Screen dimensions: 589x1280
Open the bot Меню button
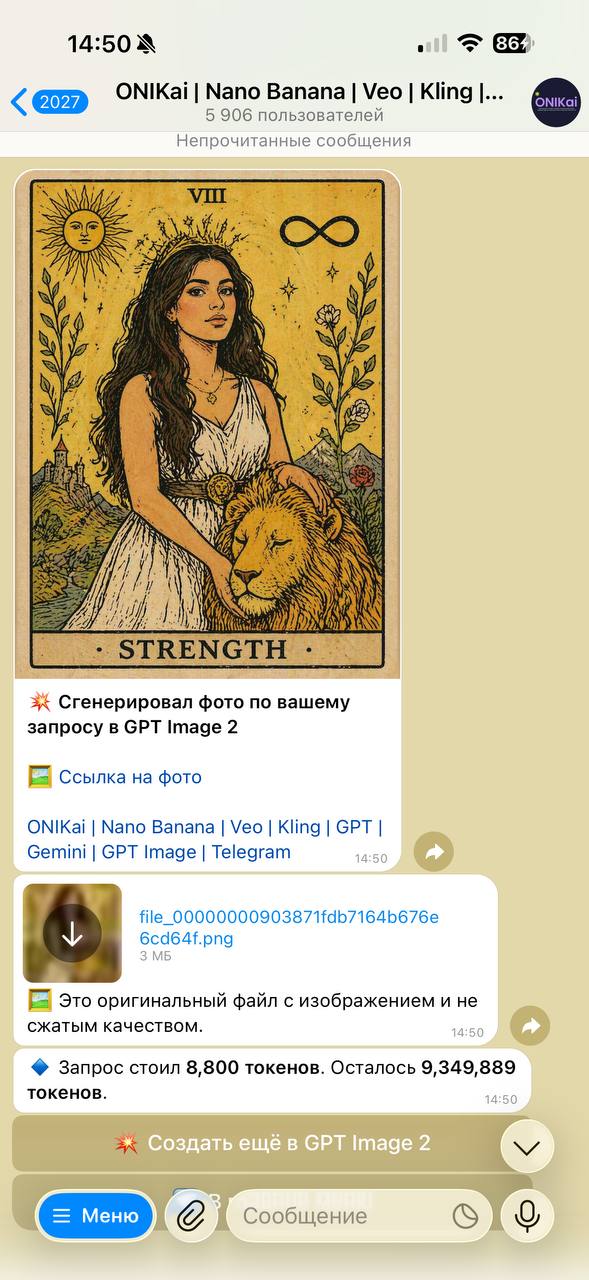[x=96, y=1216]
